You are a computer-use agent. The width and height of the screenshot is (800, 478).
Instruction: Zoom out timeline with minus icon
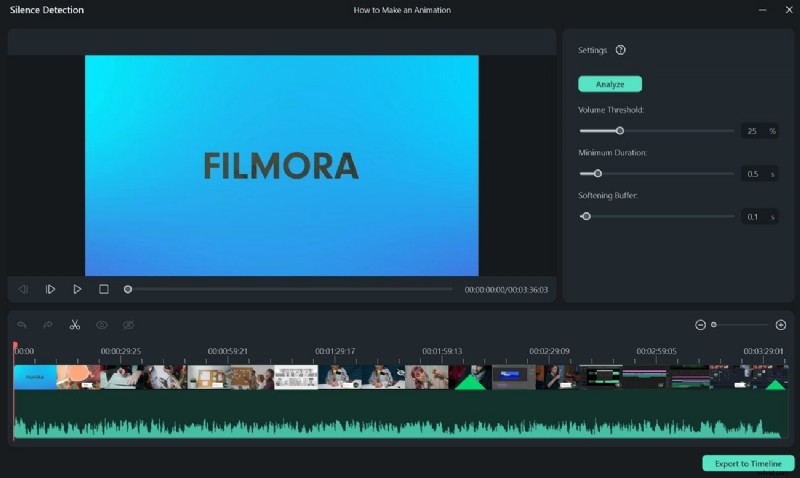pos(700,325)
